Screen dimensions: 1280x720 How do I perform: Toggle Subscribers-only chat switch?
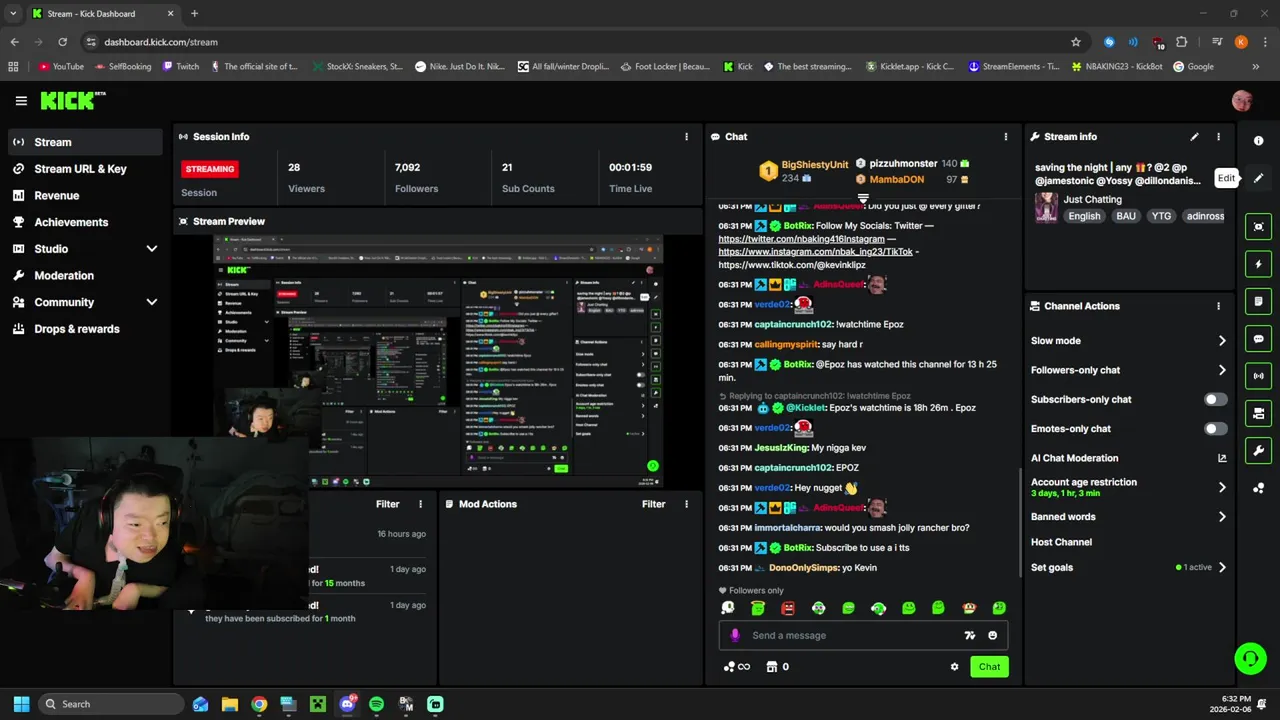pos(1215,399)
